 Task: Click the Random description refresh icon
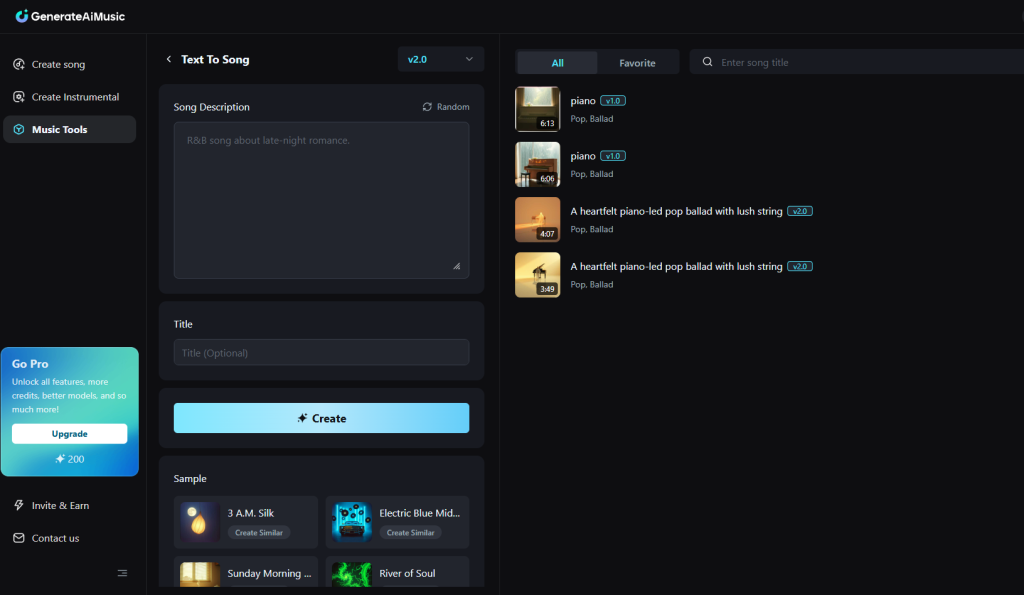tap(429, 106)
